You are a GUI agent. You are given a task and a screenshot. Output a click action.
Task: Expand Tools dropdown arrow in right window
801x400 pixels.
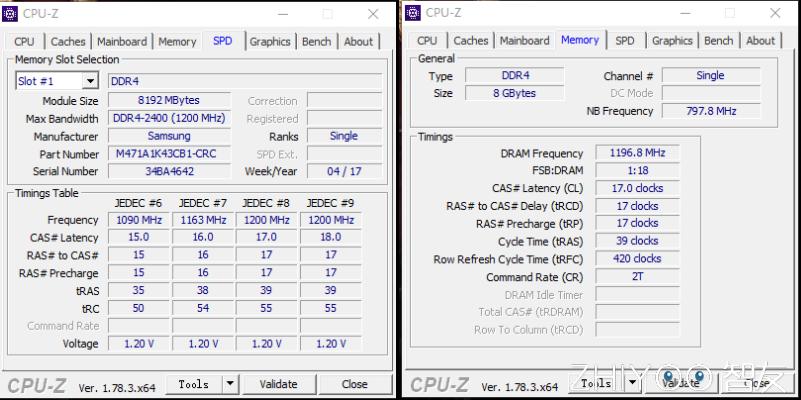click(x=633, y=383)
